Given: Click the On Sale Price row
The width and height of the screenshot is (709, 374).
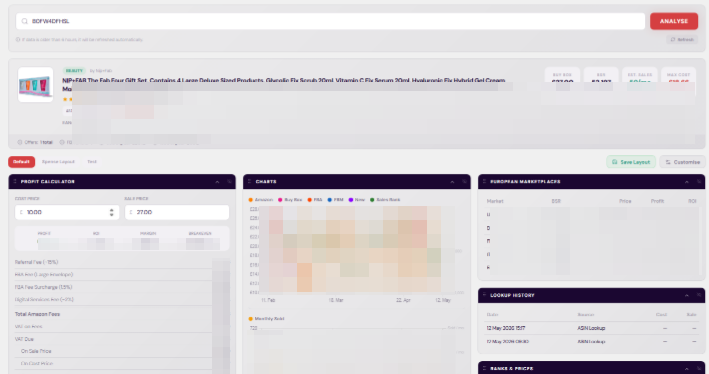Looking at the screenshot, I should coord(122,351).
